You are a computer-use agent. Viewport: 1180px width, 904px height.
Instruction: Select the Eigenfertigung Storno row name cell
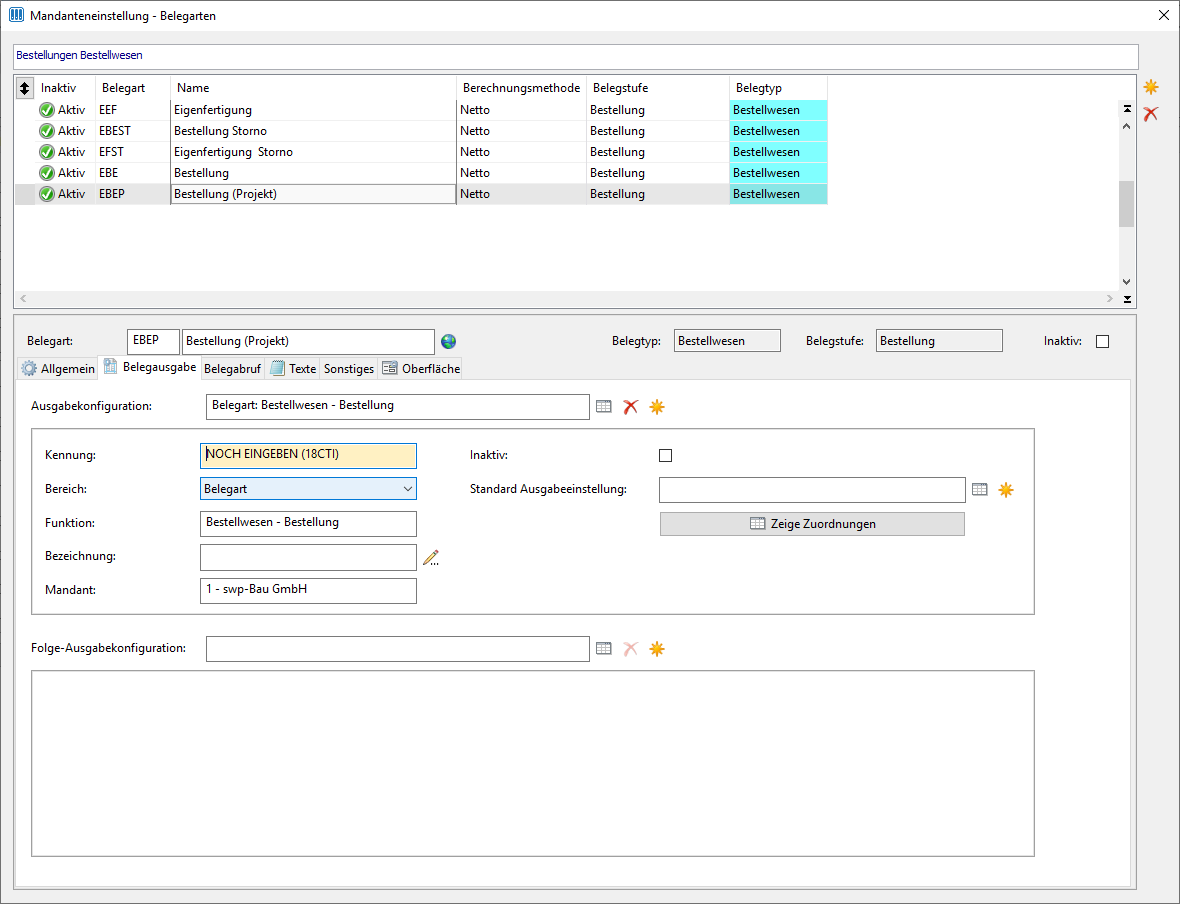[313, 152]
